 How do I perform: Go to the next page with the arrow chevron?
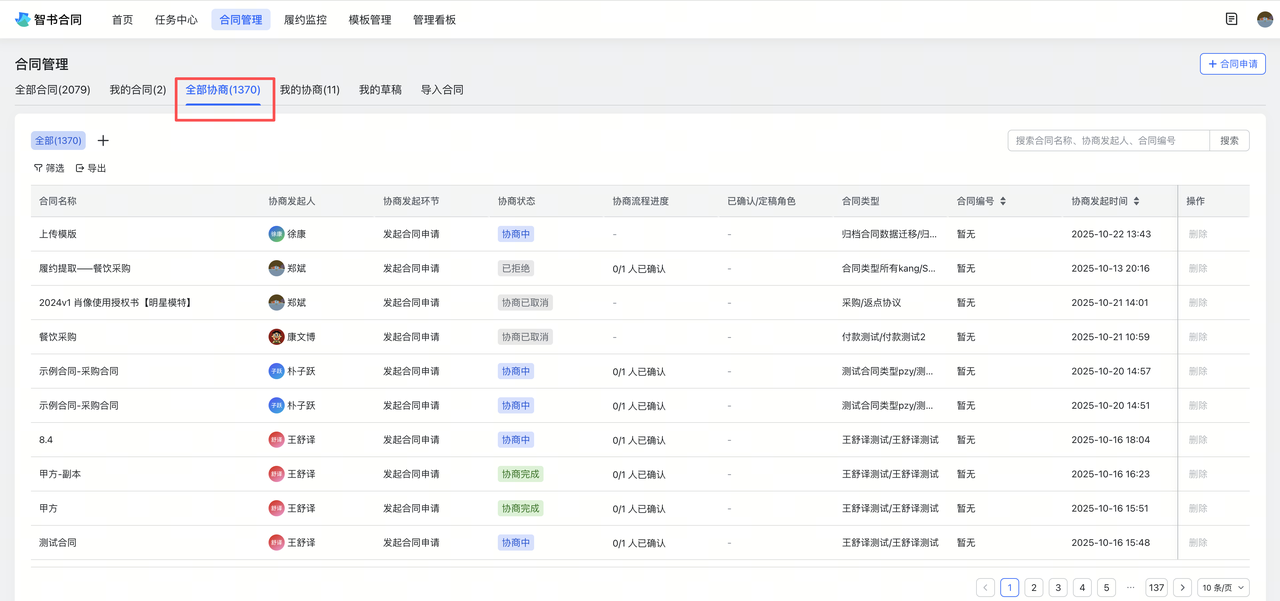coord(1182,587)
